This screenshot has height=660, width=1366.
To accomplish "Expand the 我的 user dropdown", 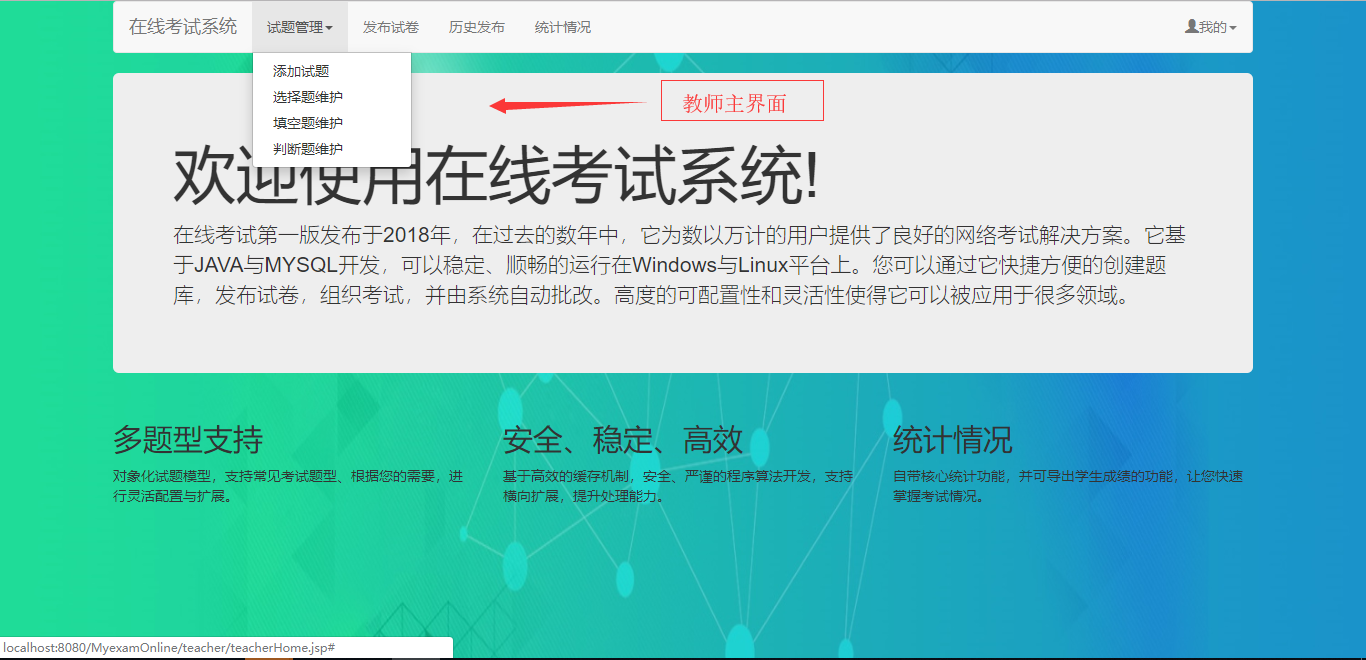I will click(1211, 27).
